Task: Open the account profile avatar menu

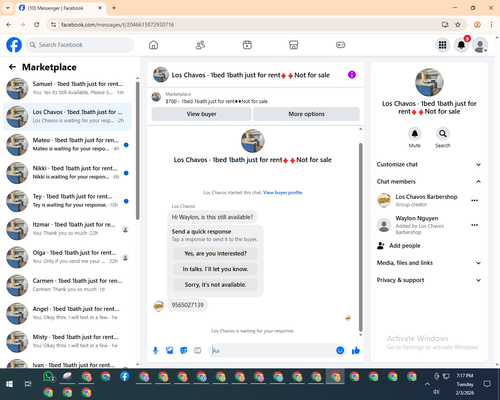Action: click(480, 45)
